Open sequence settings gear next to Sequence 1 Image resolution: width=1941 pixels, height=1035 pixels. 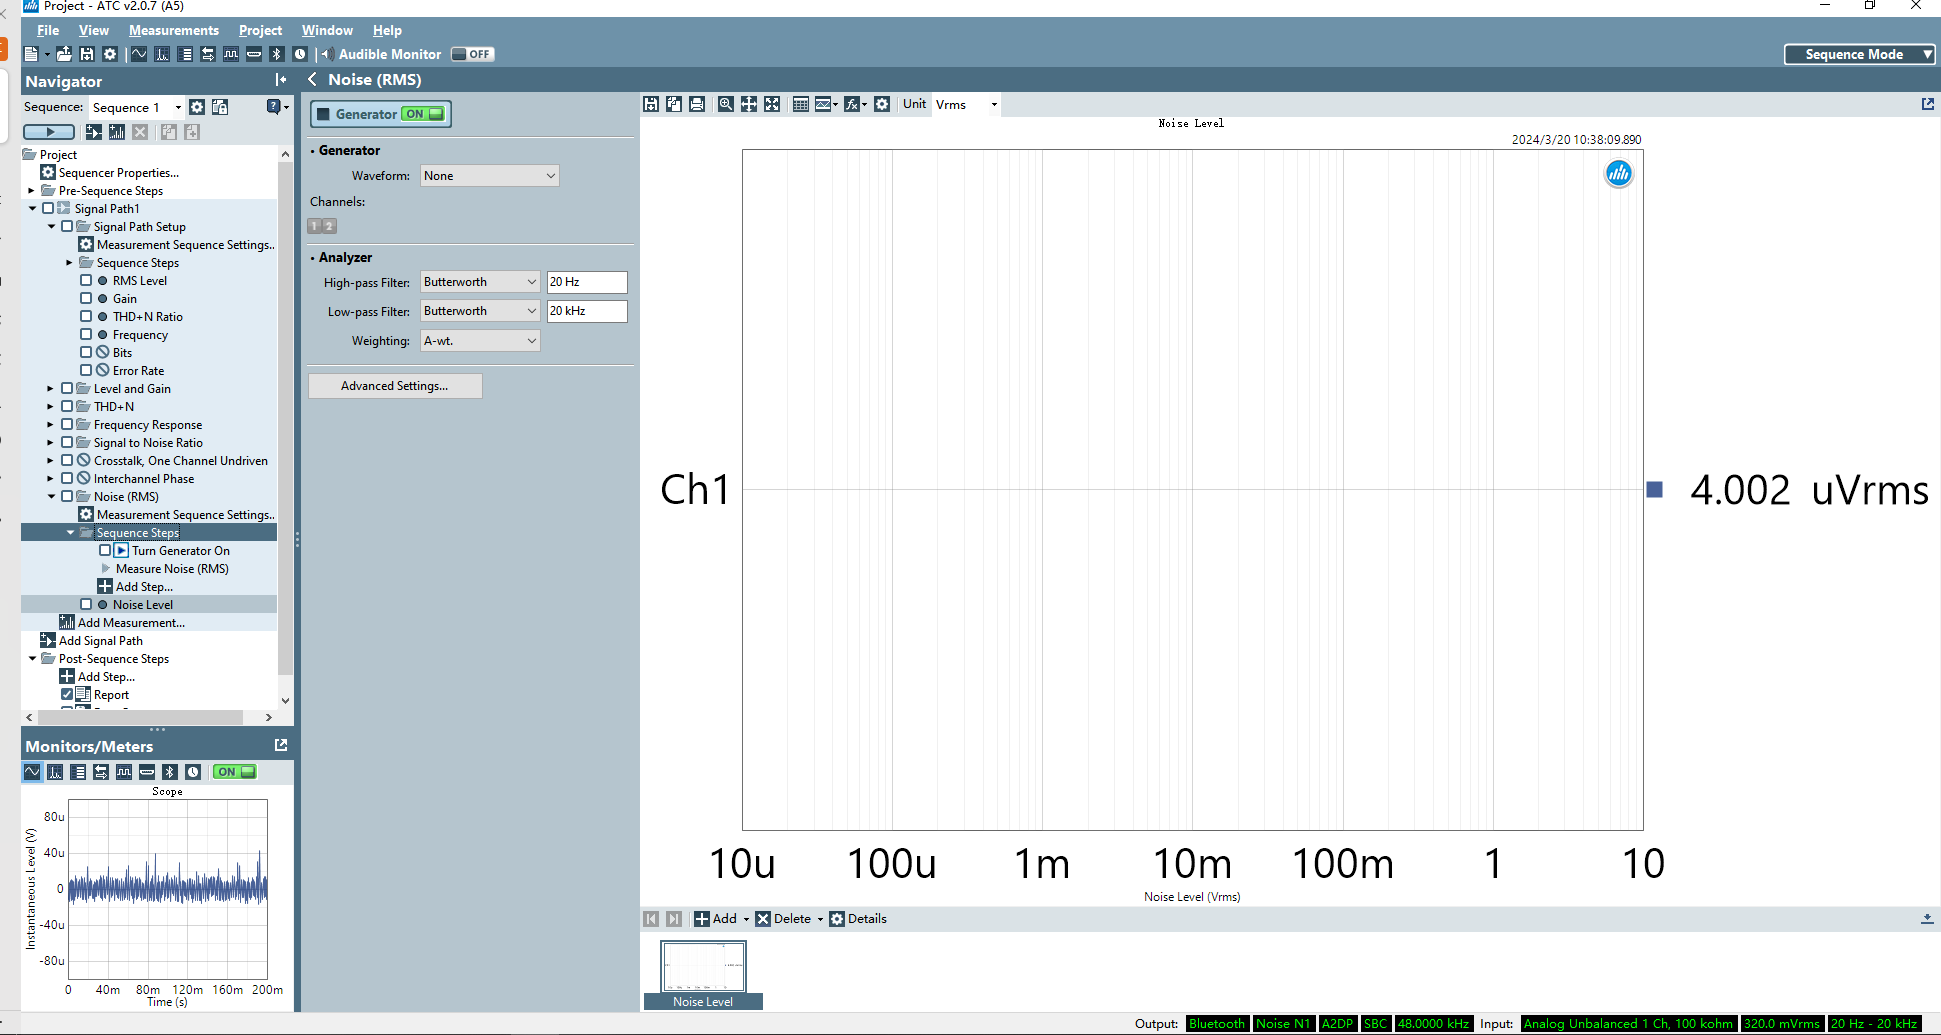197,107
